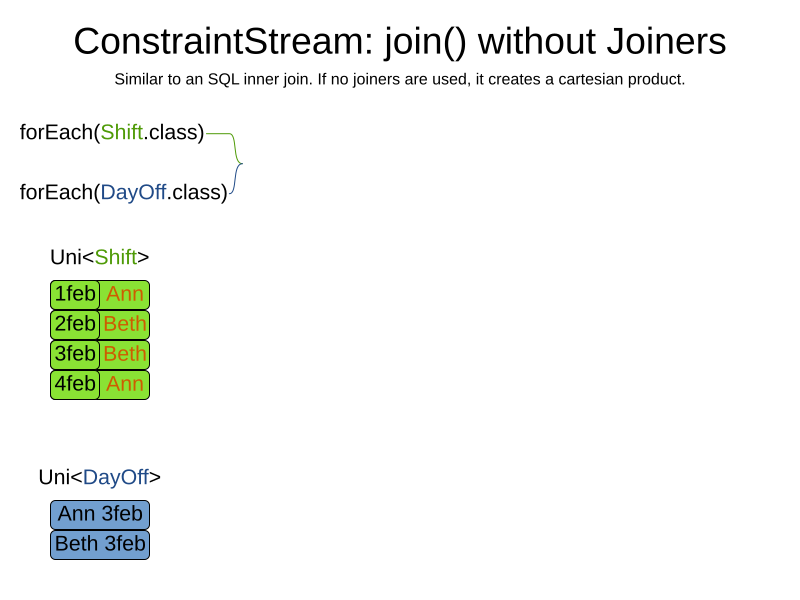
Task: Click the Uni<Shift> label
Action: coord(99,257)
